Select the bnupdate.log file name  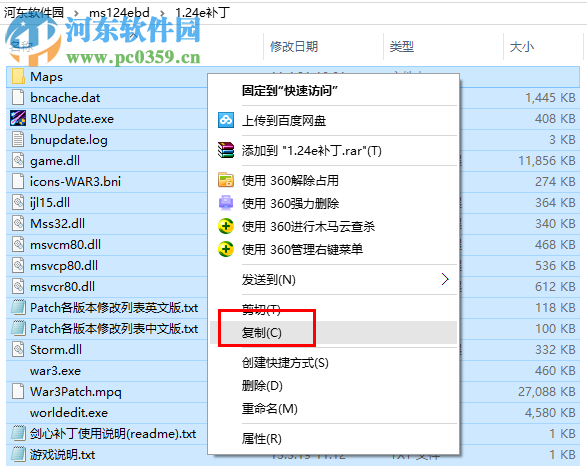pyautogui.click(x=69, y=140)
